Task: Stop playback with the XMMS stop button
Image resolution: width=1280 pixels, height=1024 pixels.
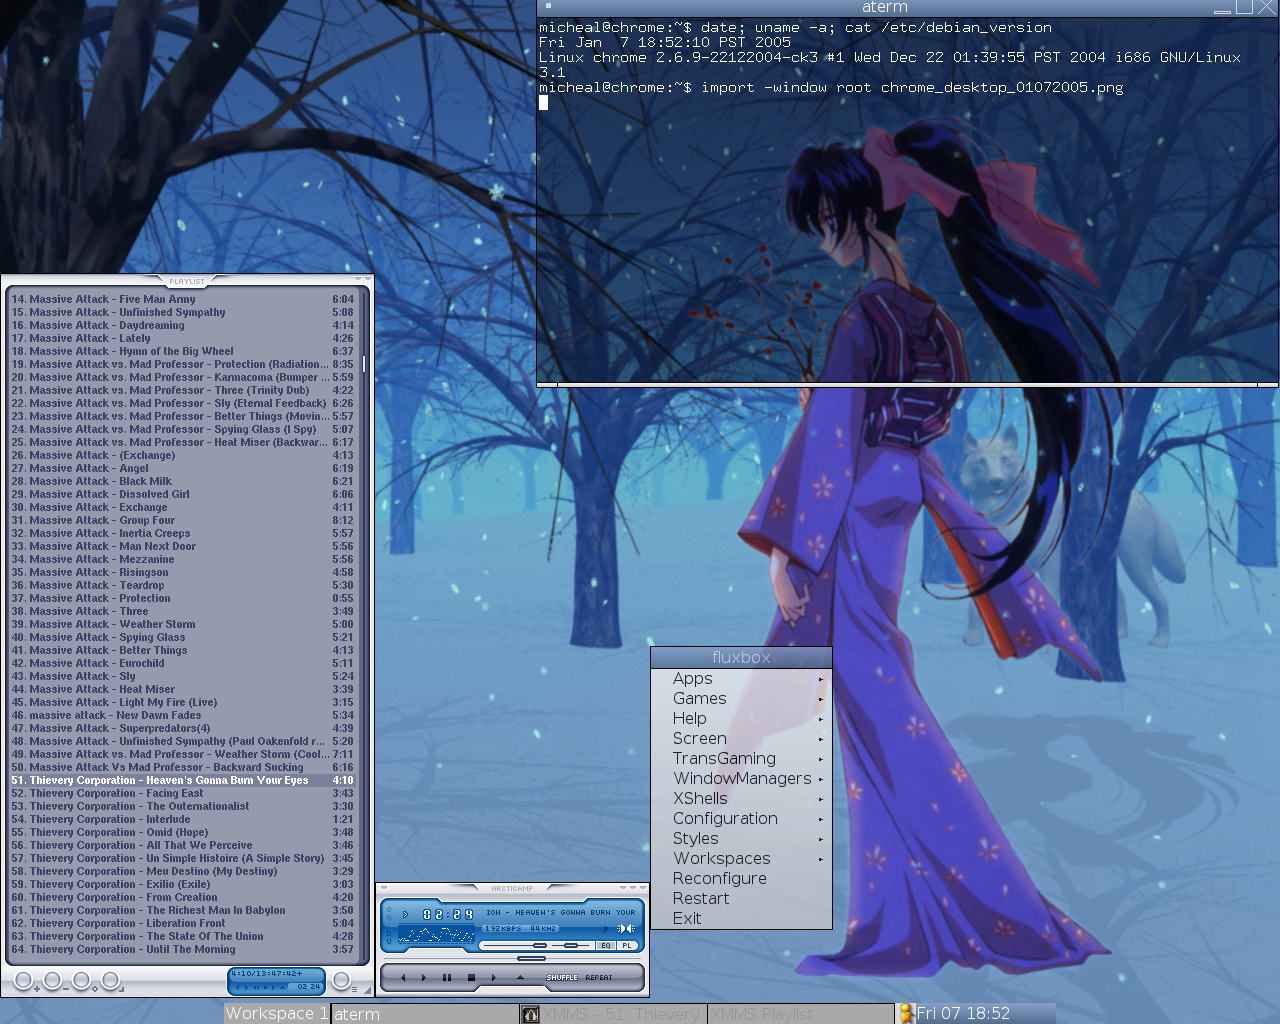Action: pyautogui.click(x=471, y=977)
